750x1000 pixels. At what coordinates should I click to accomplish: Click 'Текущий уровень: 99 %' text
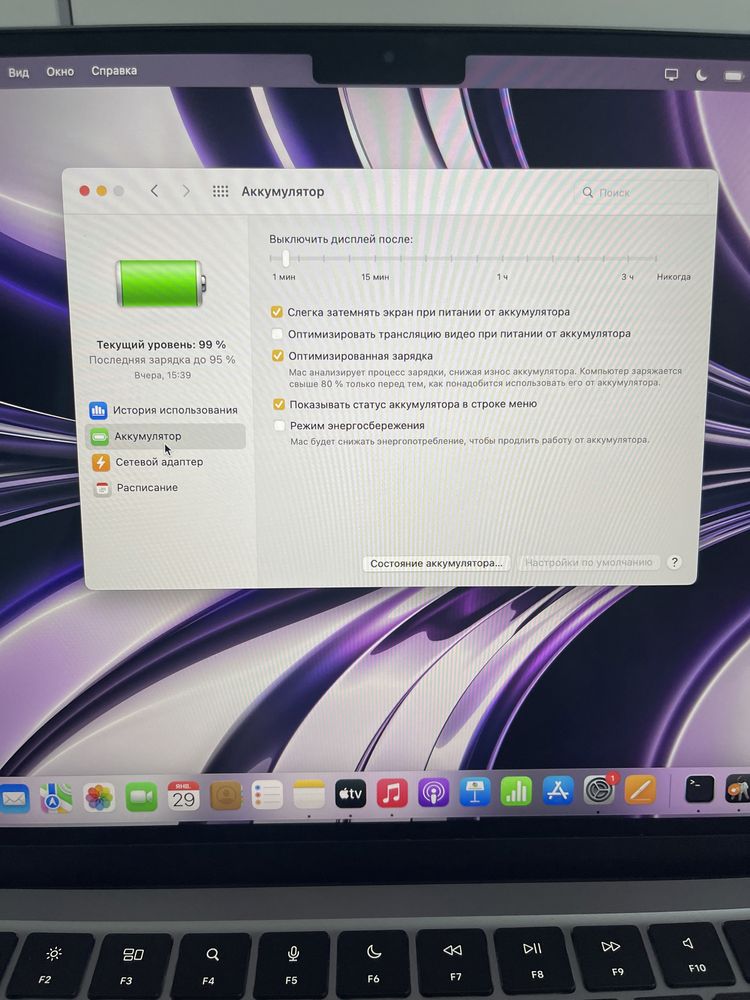click(x=161, y=344)
